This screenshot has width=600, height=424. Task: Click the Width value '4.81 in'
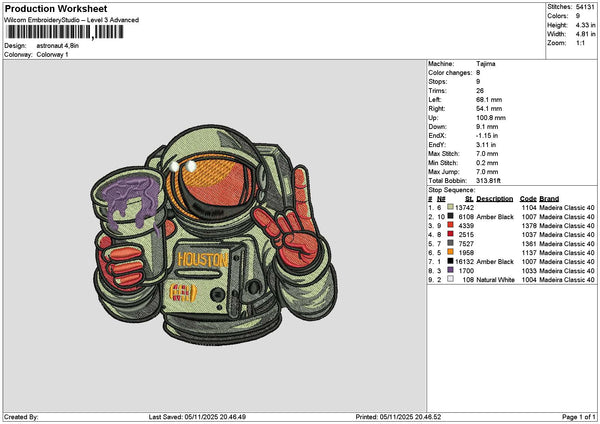coord(585,34)
